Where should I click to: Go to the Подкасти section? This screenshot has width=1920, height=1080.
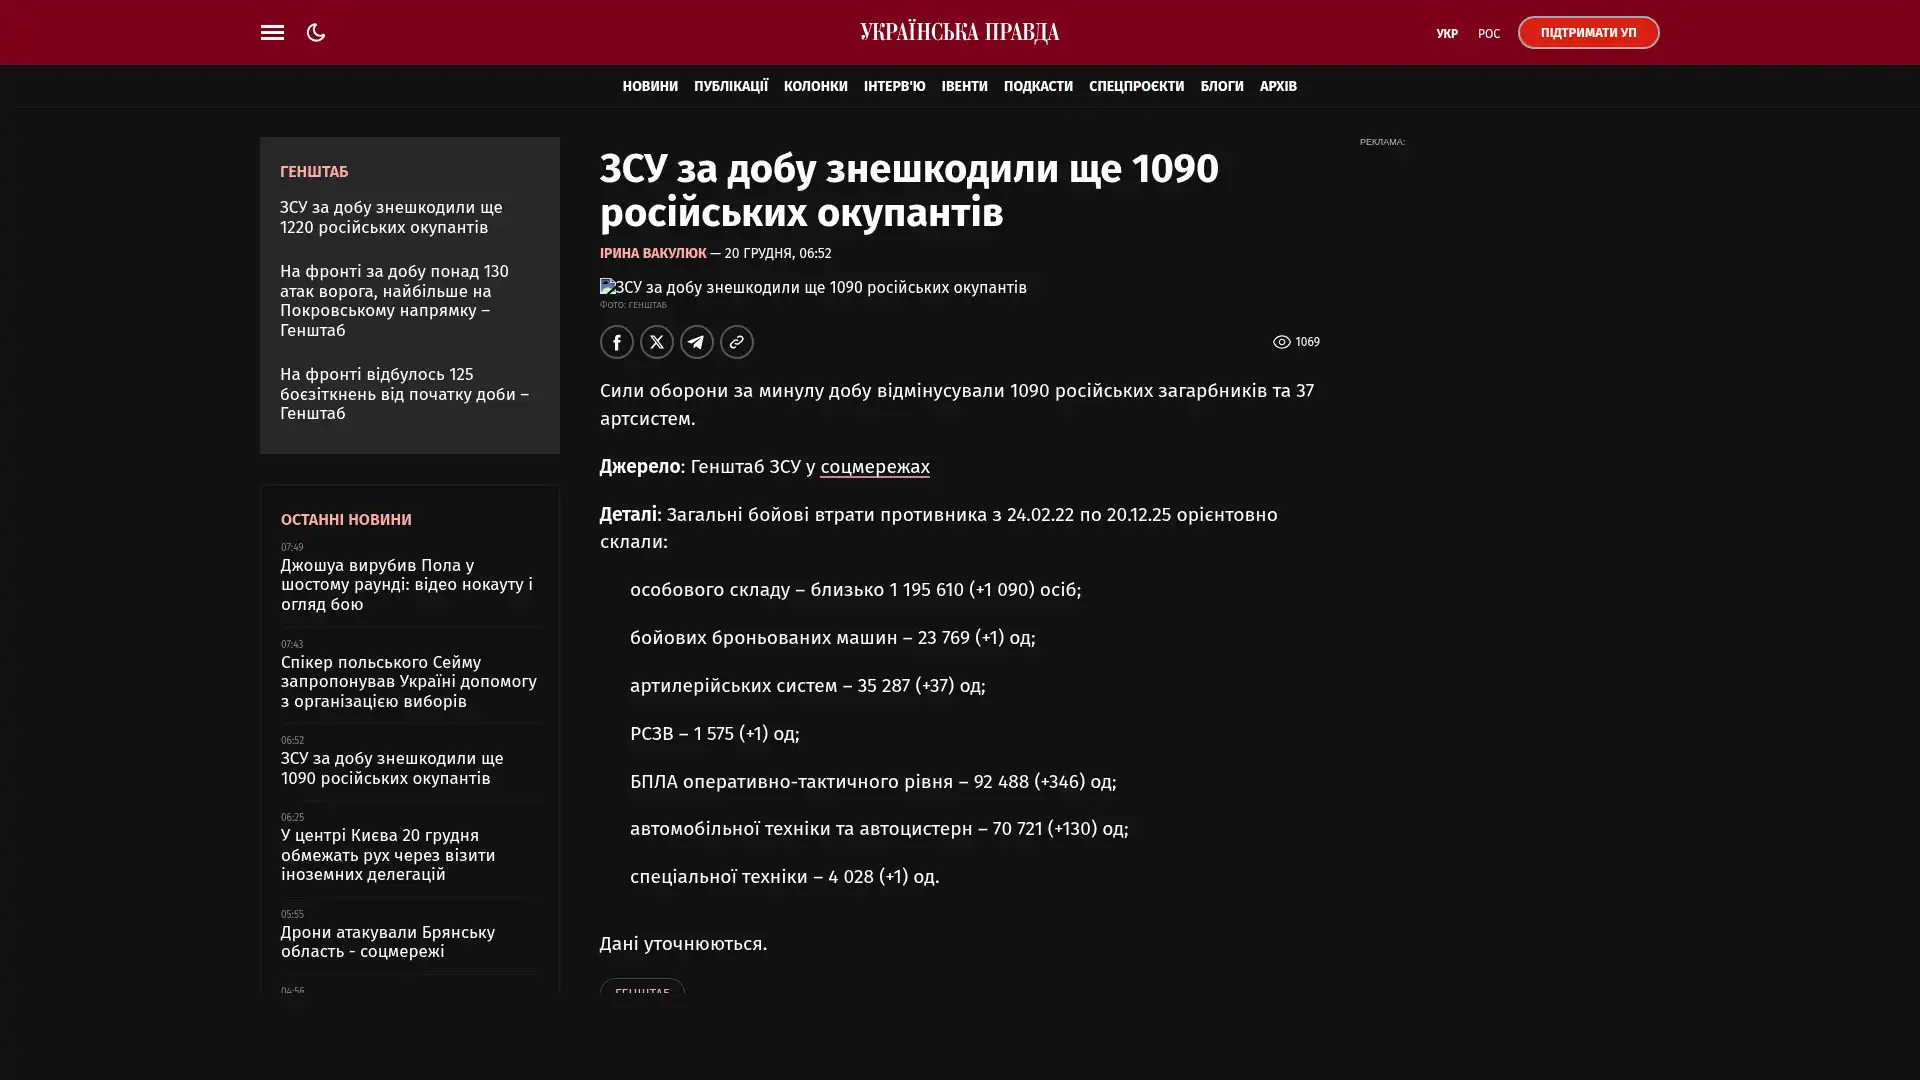coord(1037,87)
